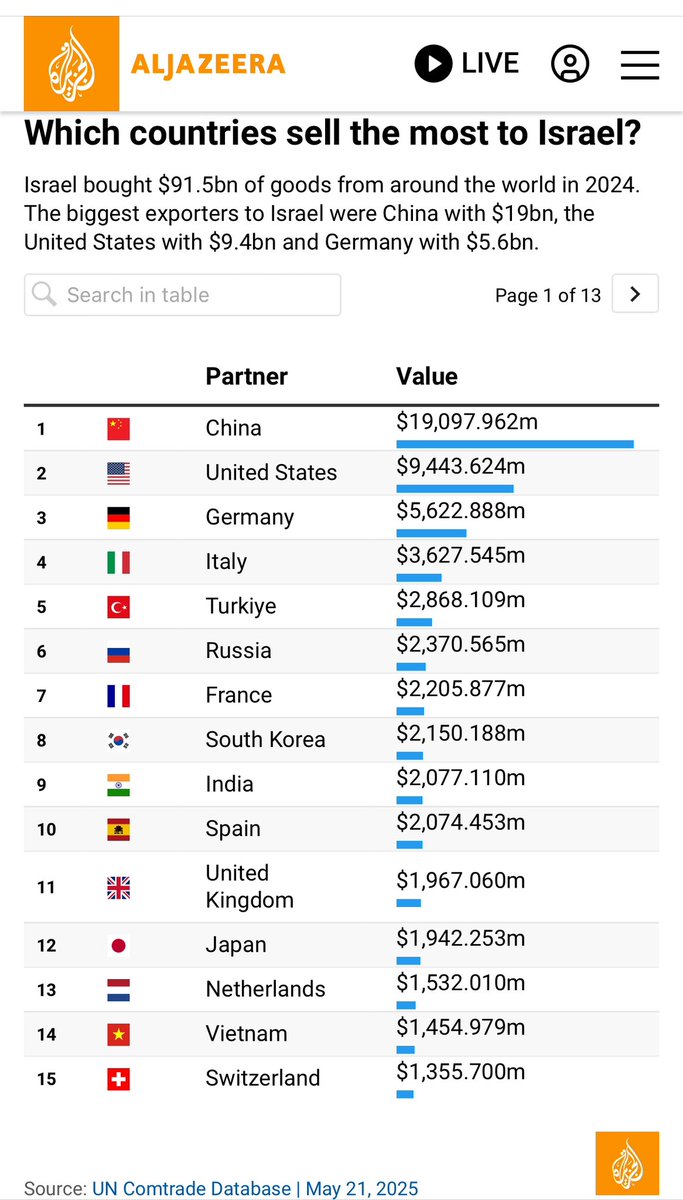
Task: Click the Switzerland flag icon
Action: (118, 1079)
